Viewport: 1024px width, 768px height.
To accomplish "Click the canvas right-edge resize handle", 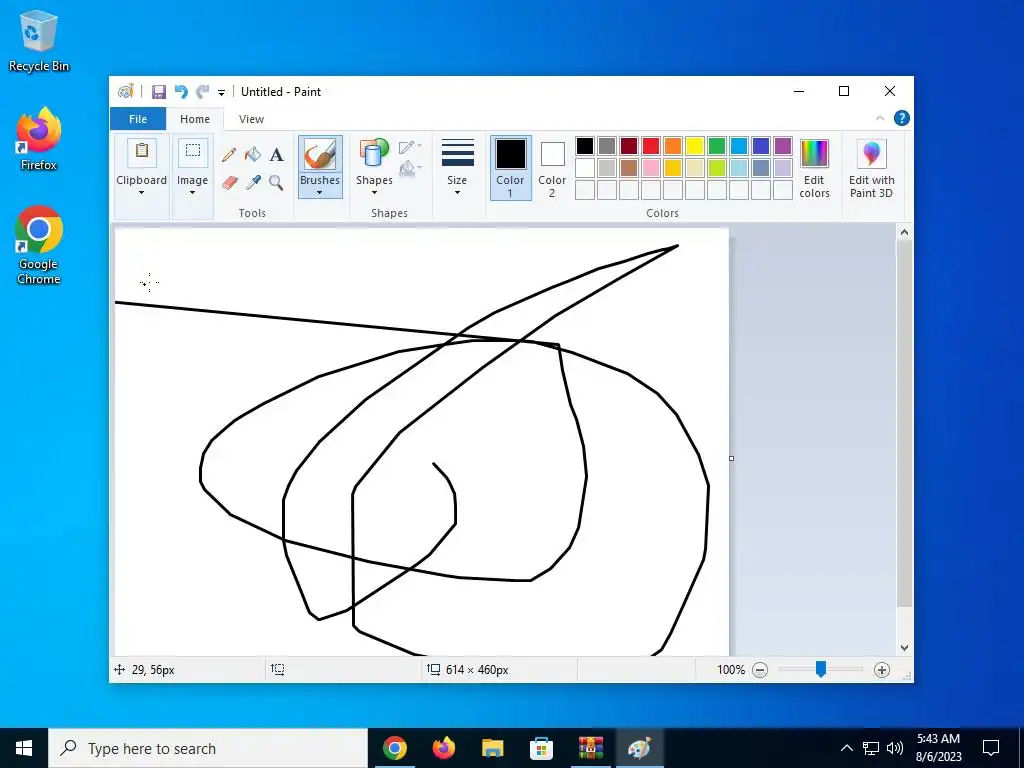I will 731,458.
